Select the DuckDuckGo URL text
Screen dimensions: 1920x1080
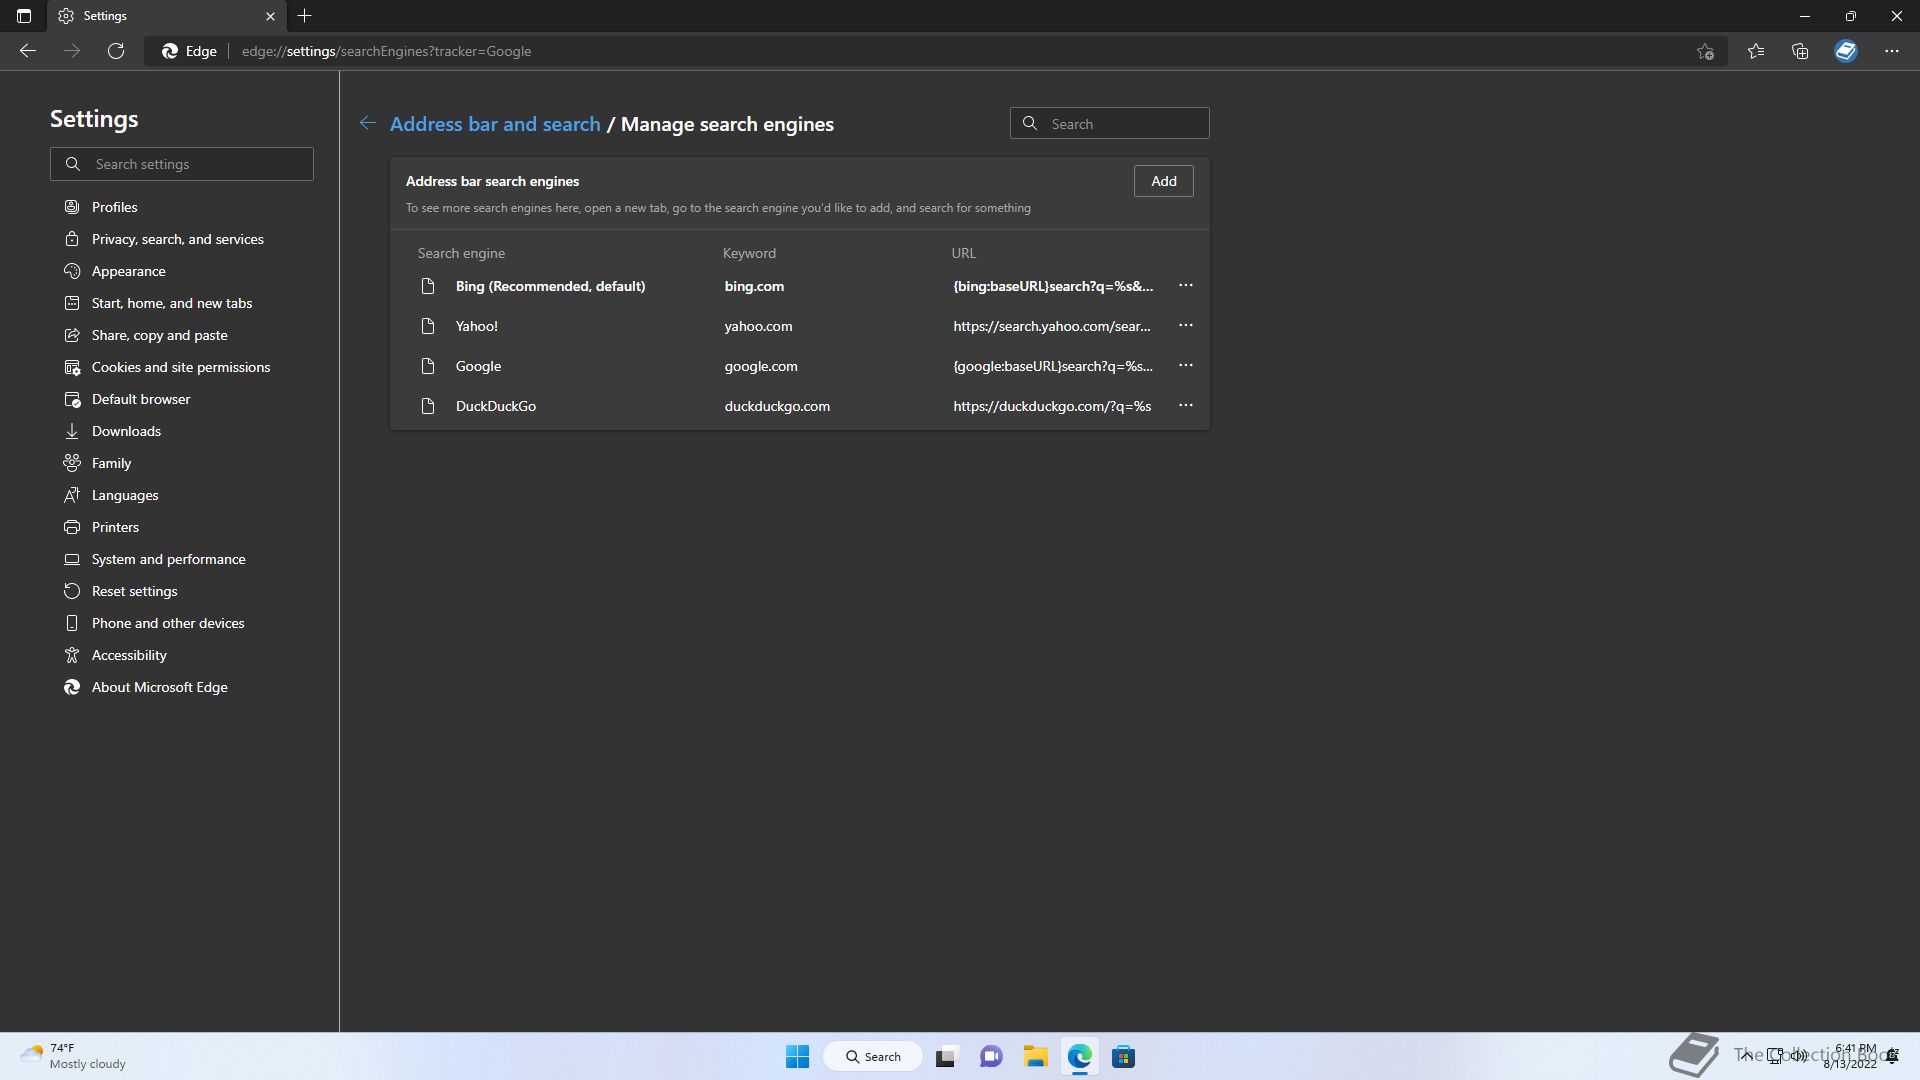[1052, 406]
